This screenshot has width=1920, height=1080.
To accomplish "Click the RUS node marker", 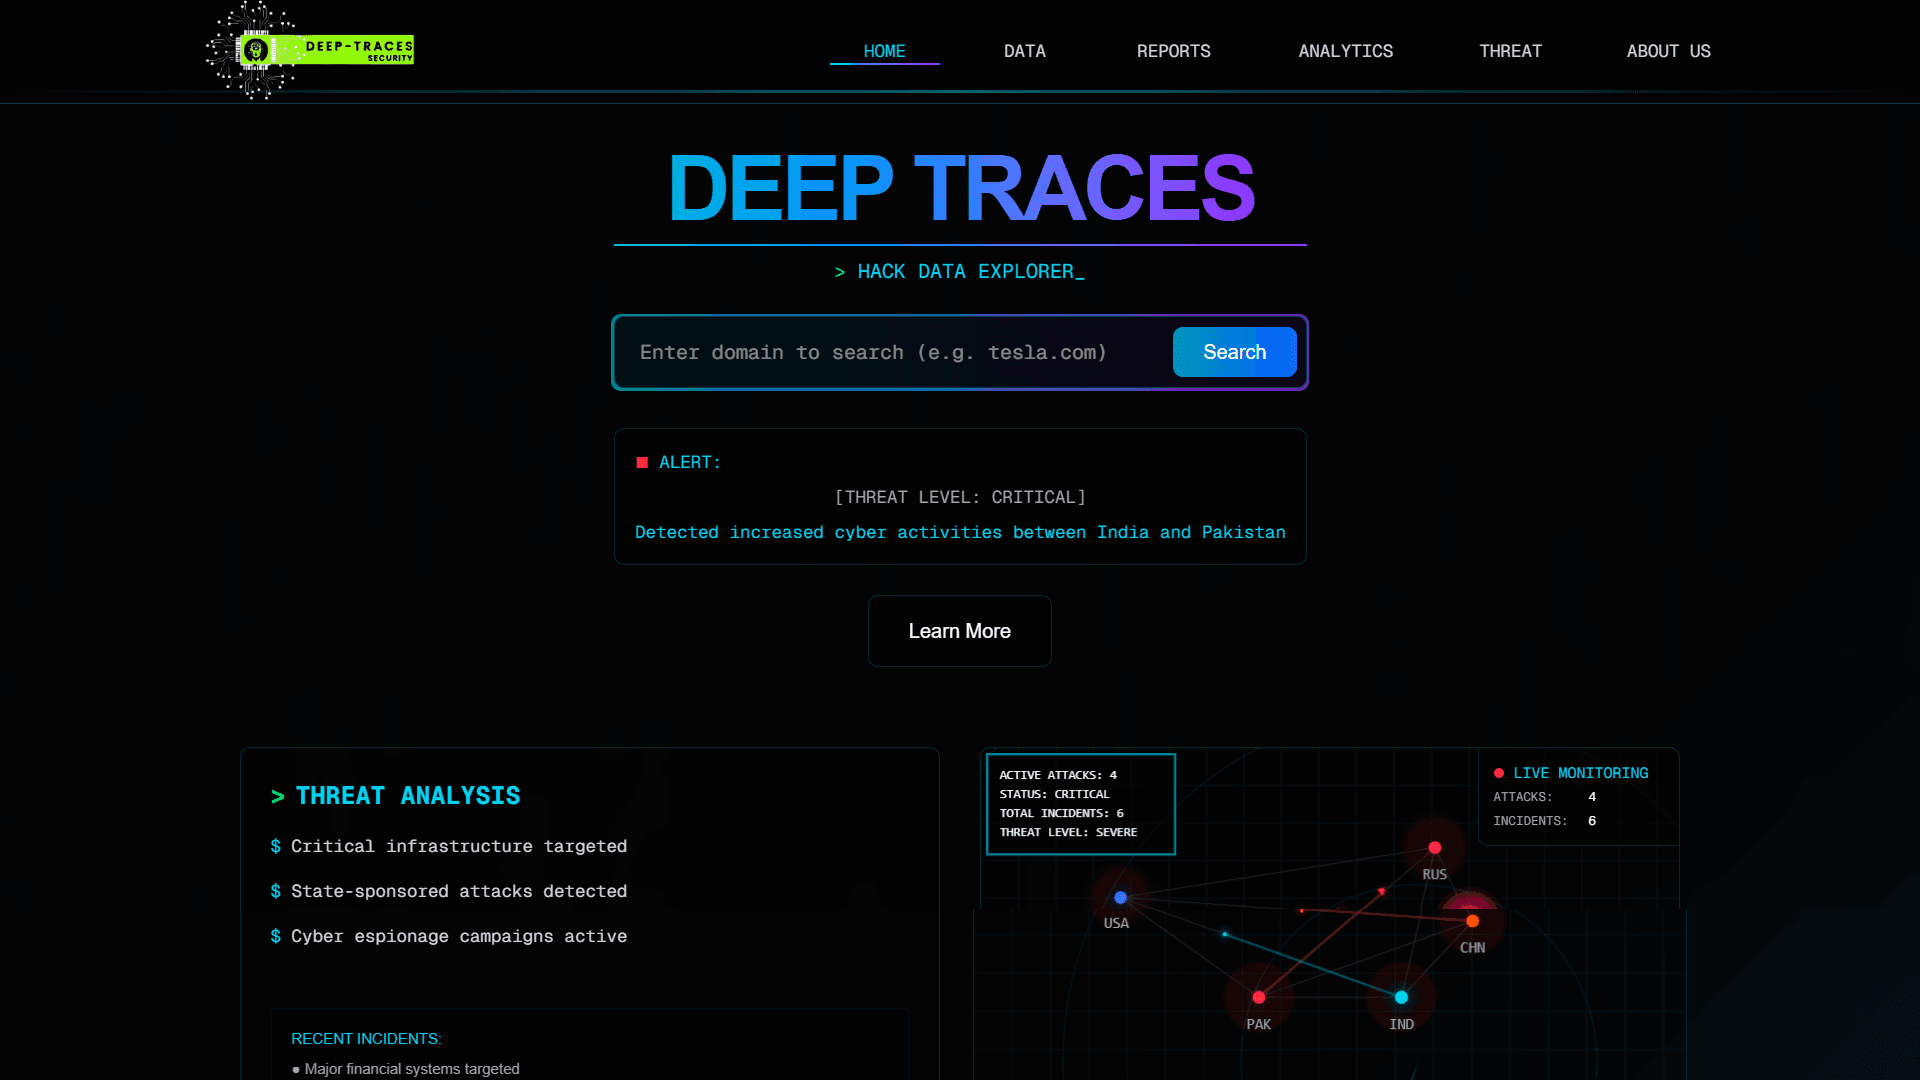I will point(1435,847).
